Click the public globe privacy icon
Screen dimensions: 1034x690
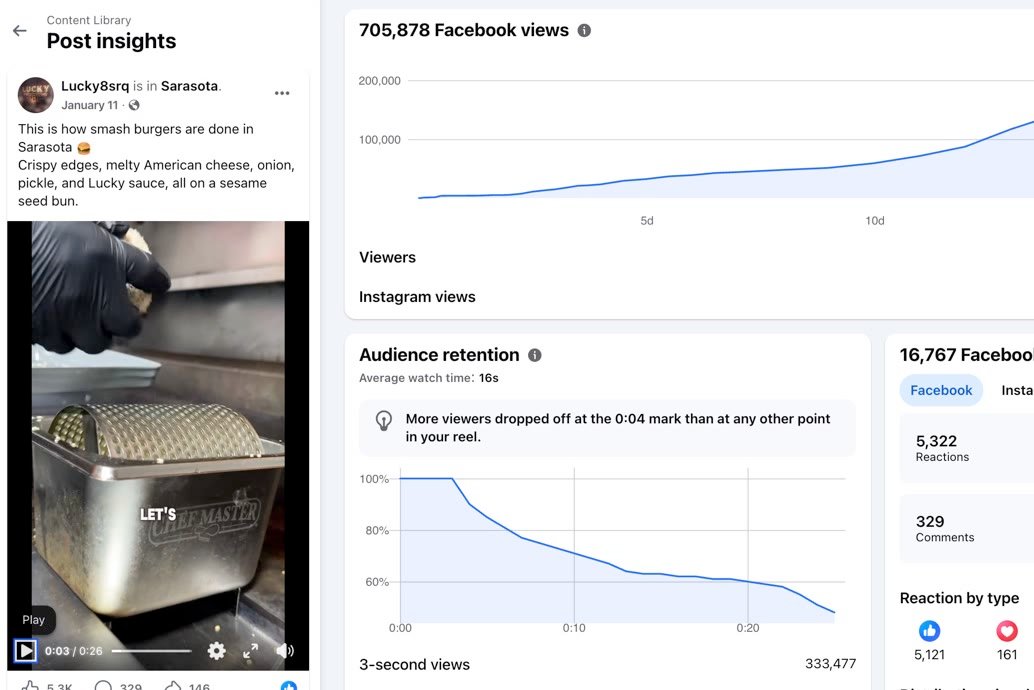point(134,105)
